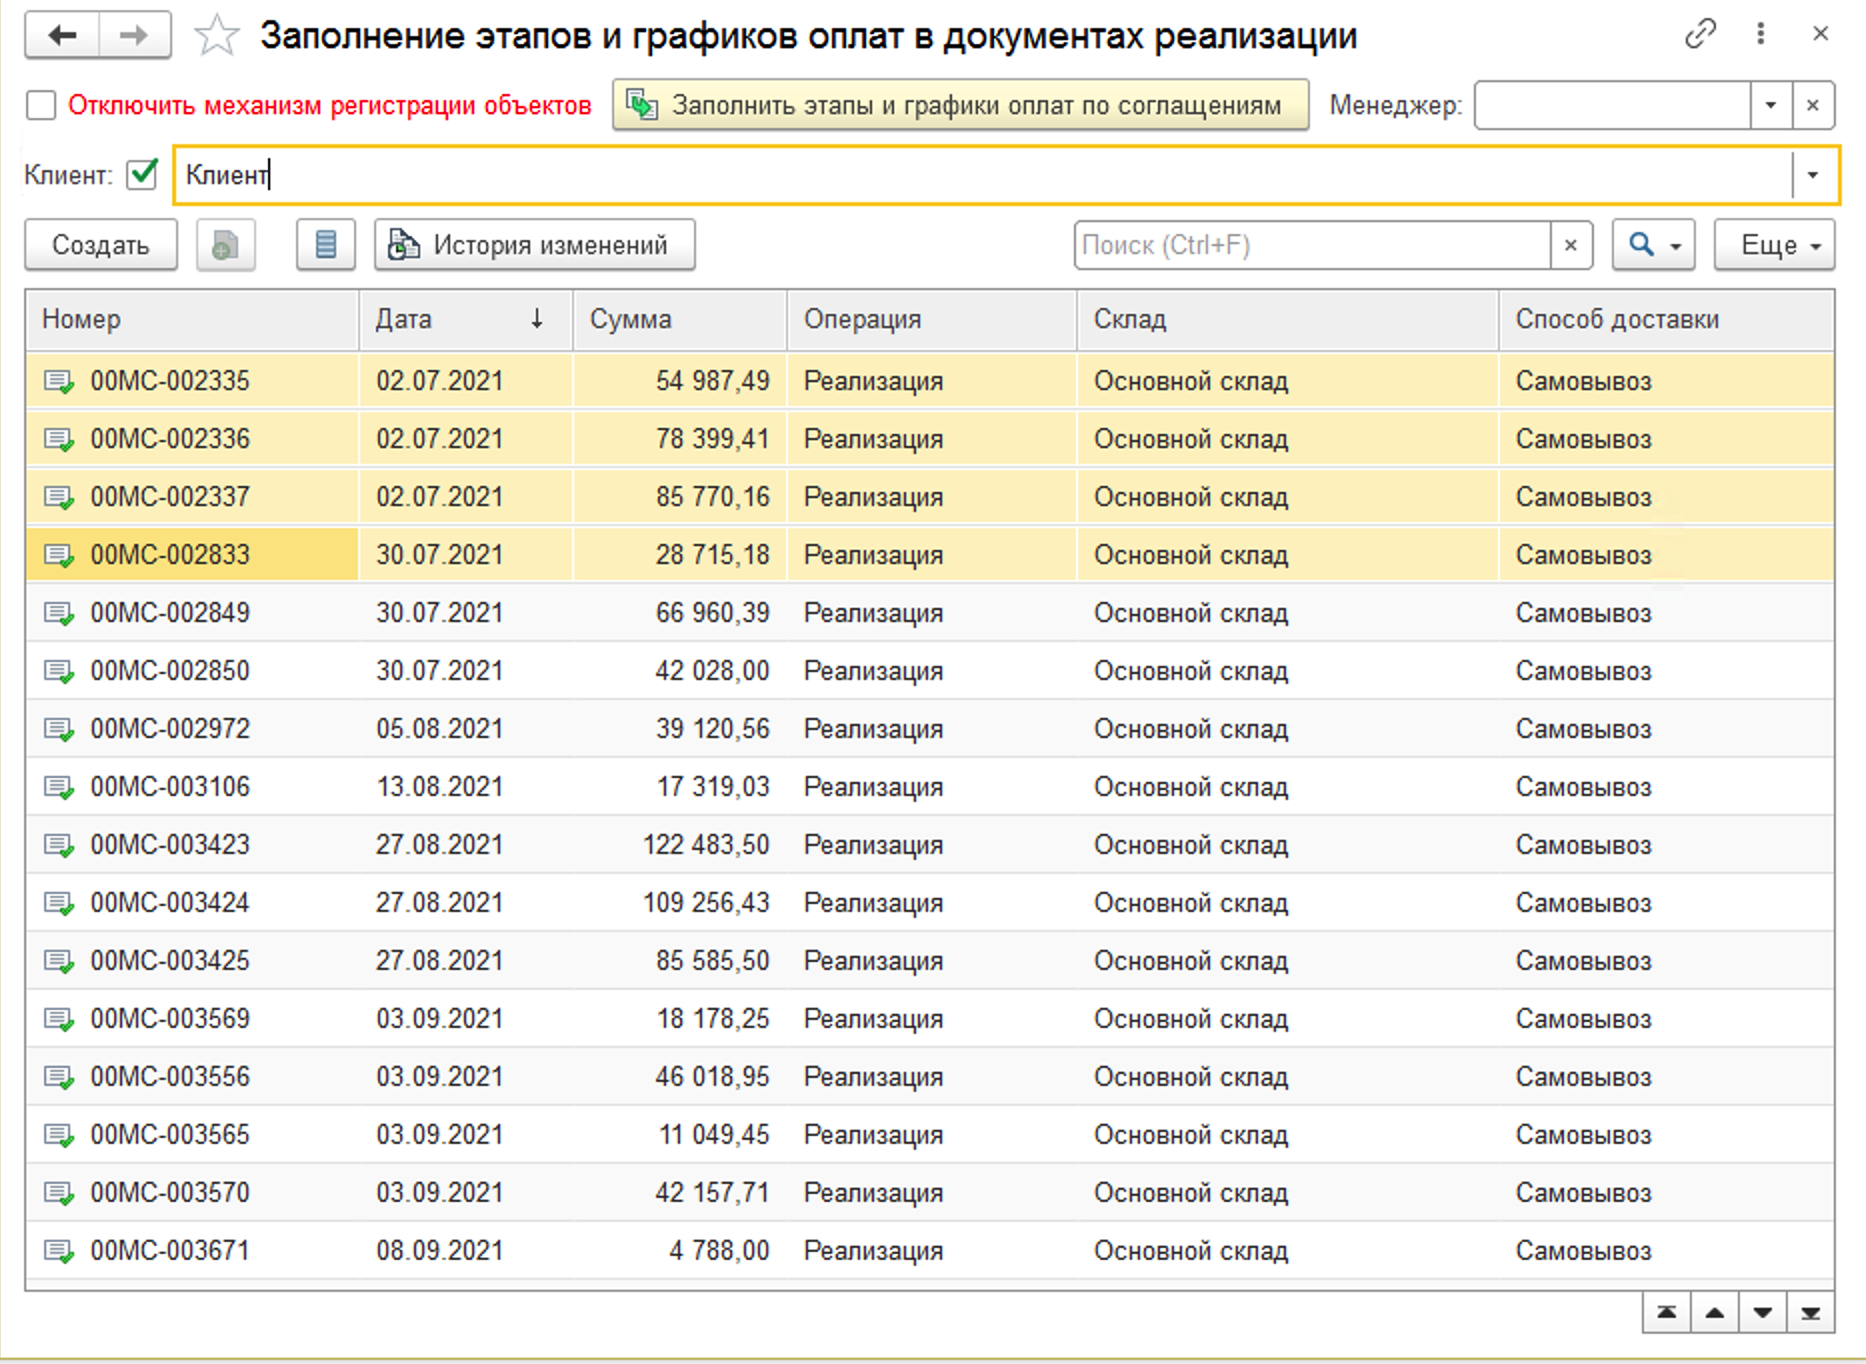Click the Склад column header
1866x1364 pixels.
tap(1288, 320)
